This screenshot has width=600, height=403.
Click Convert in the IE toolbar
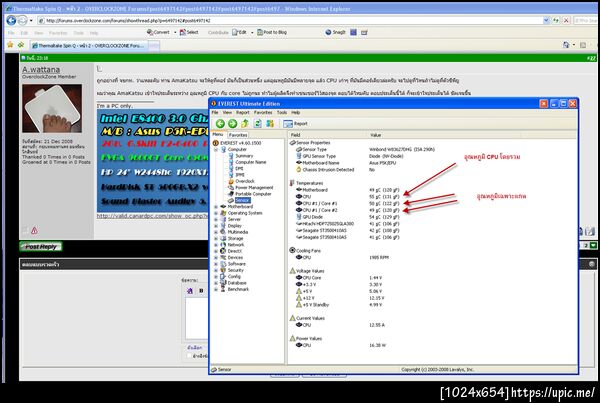point(158,33)
